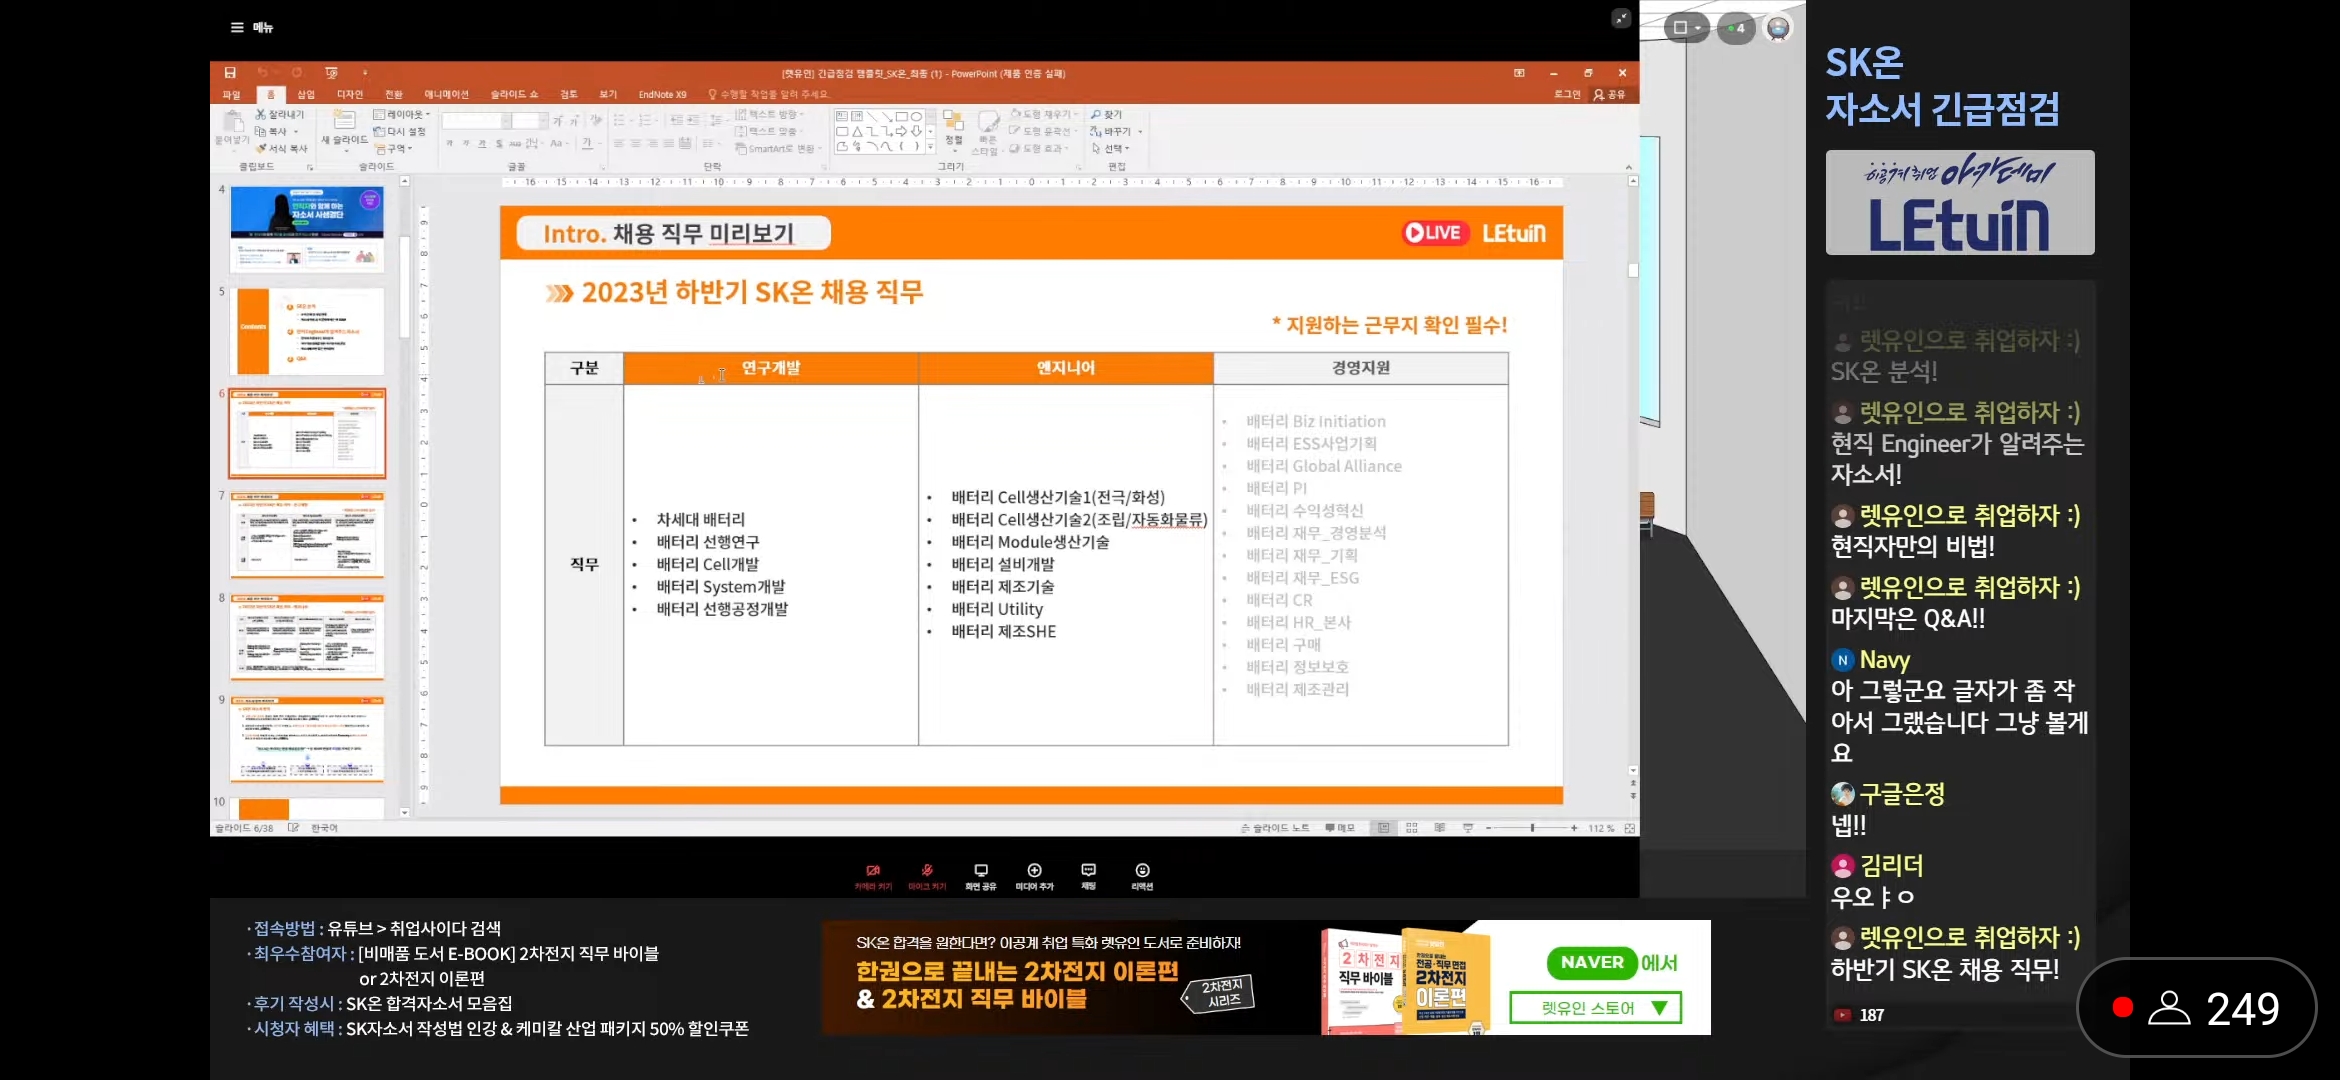This screenshot has height=1080, width=2340.
Task: Click the fullscreen arrows icon above the shared screen
Action: click(x=1621, y=18)
